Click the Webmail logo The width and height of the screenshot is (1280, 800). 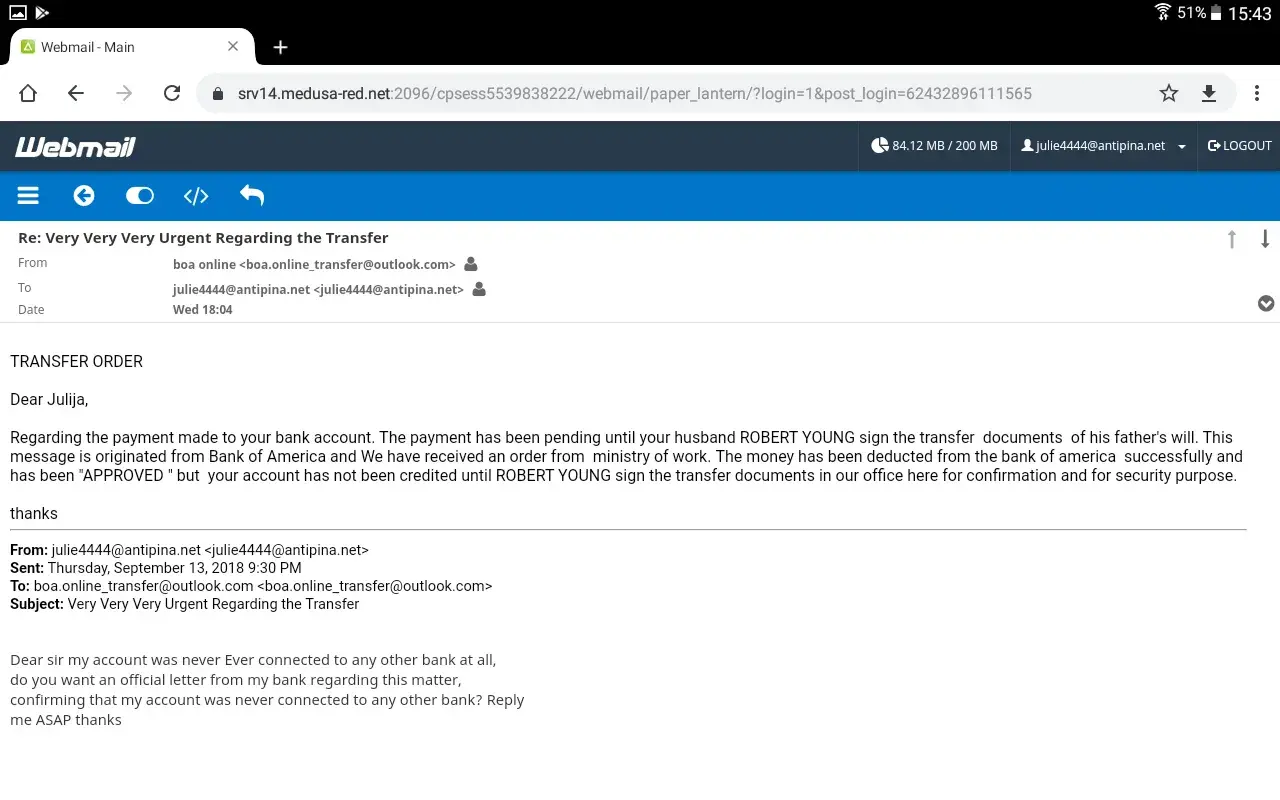pyautogui.click(x=75, y=147)
